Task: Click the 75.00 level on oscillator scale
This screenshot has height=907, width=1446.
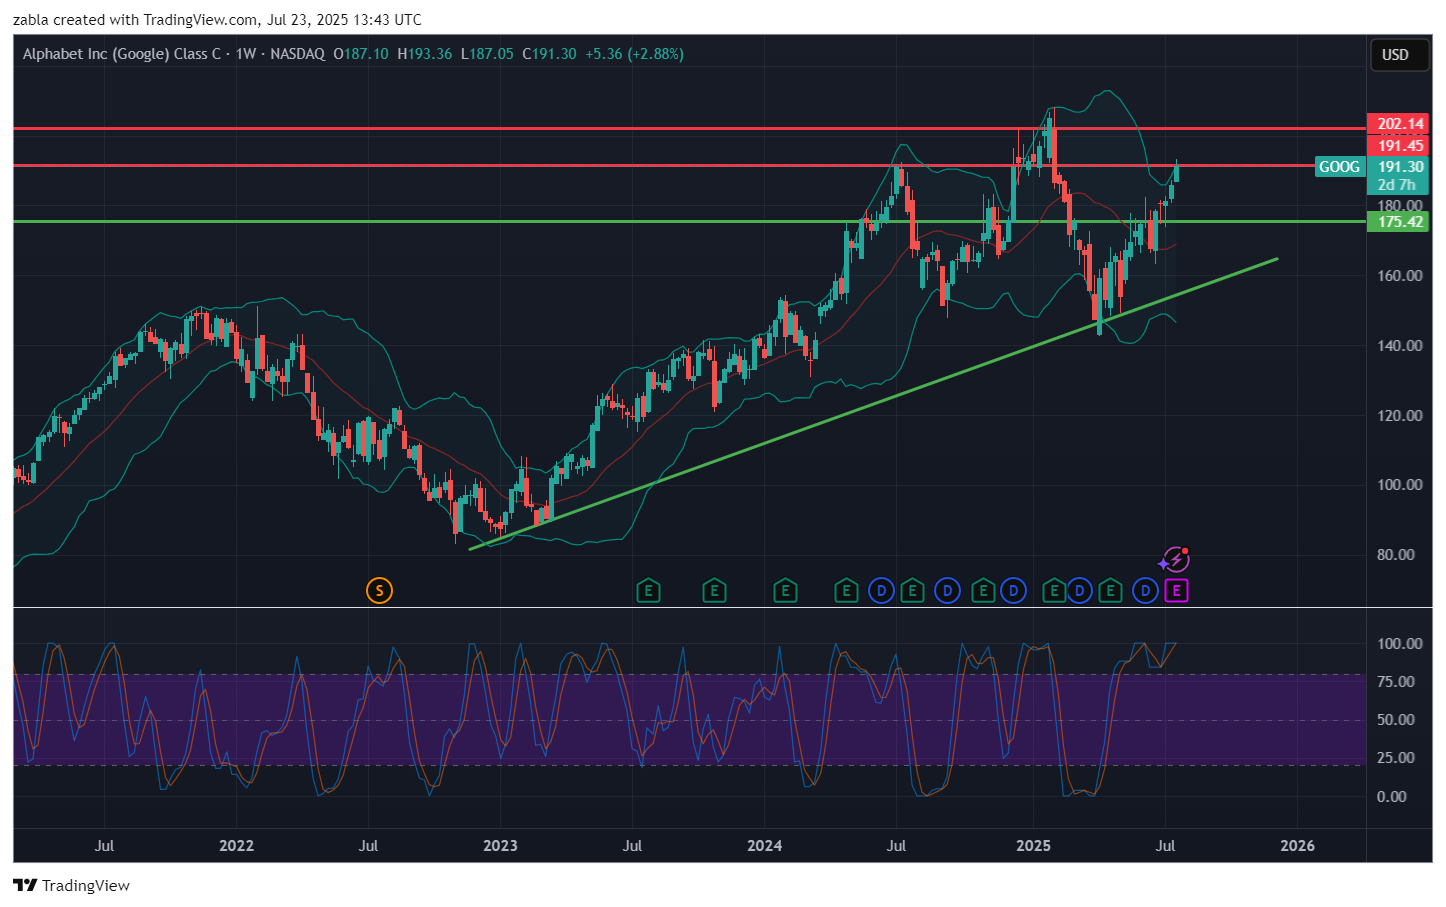Action: click(1396, 681)
